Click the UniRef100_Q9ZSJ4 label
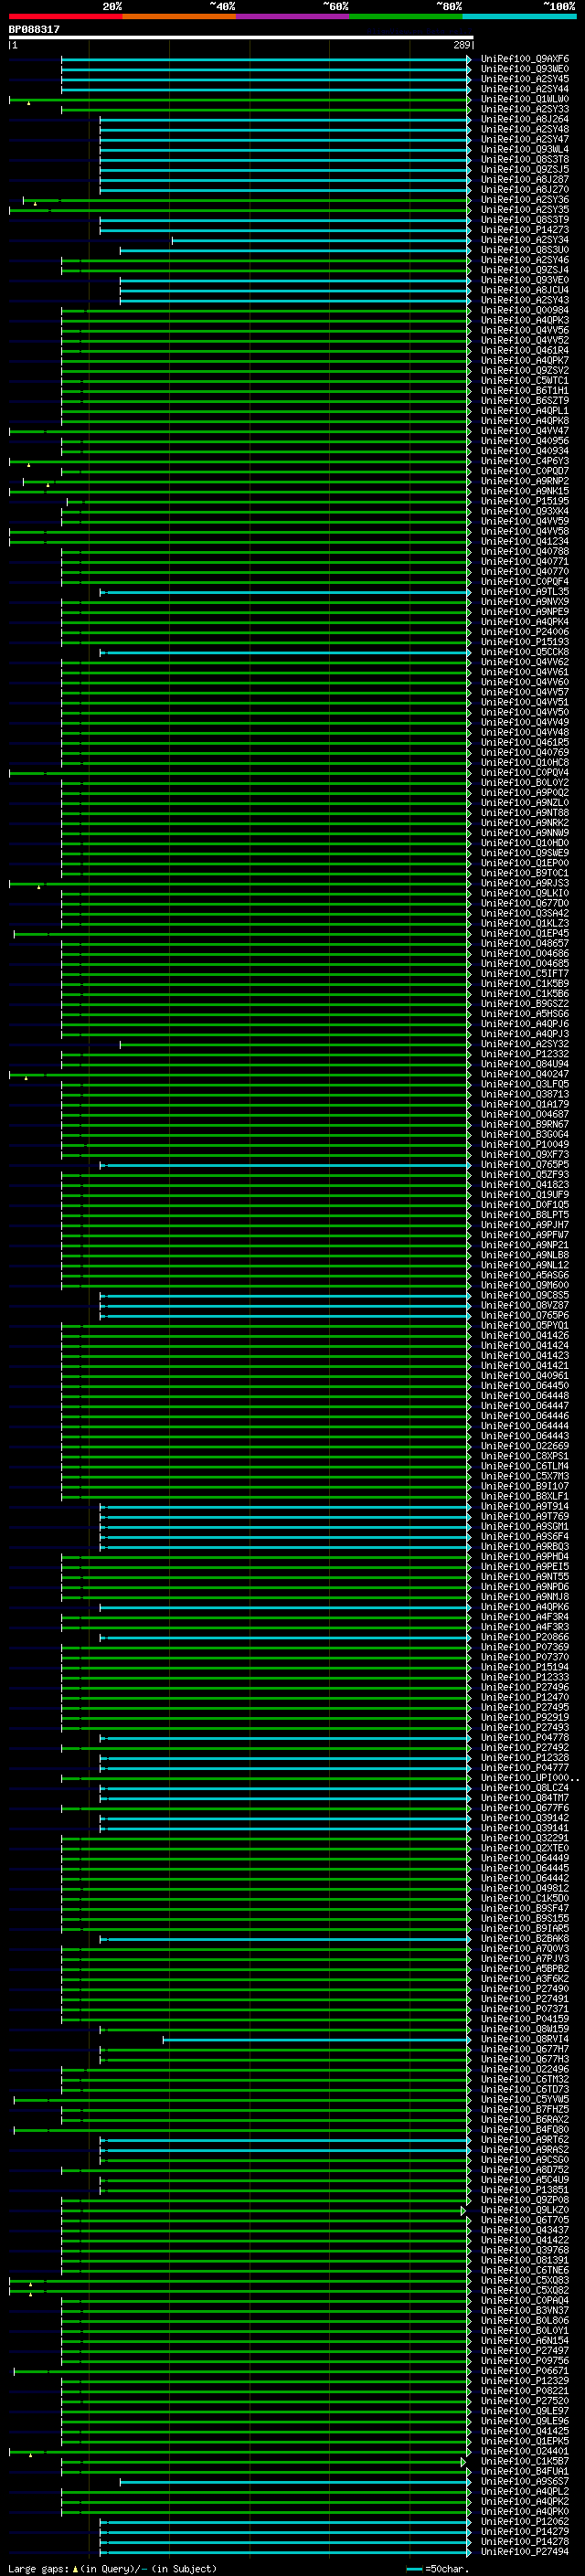Screen dimensions: 585x2576 [525, 270]
